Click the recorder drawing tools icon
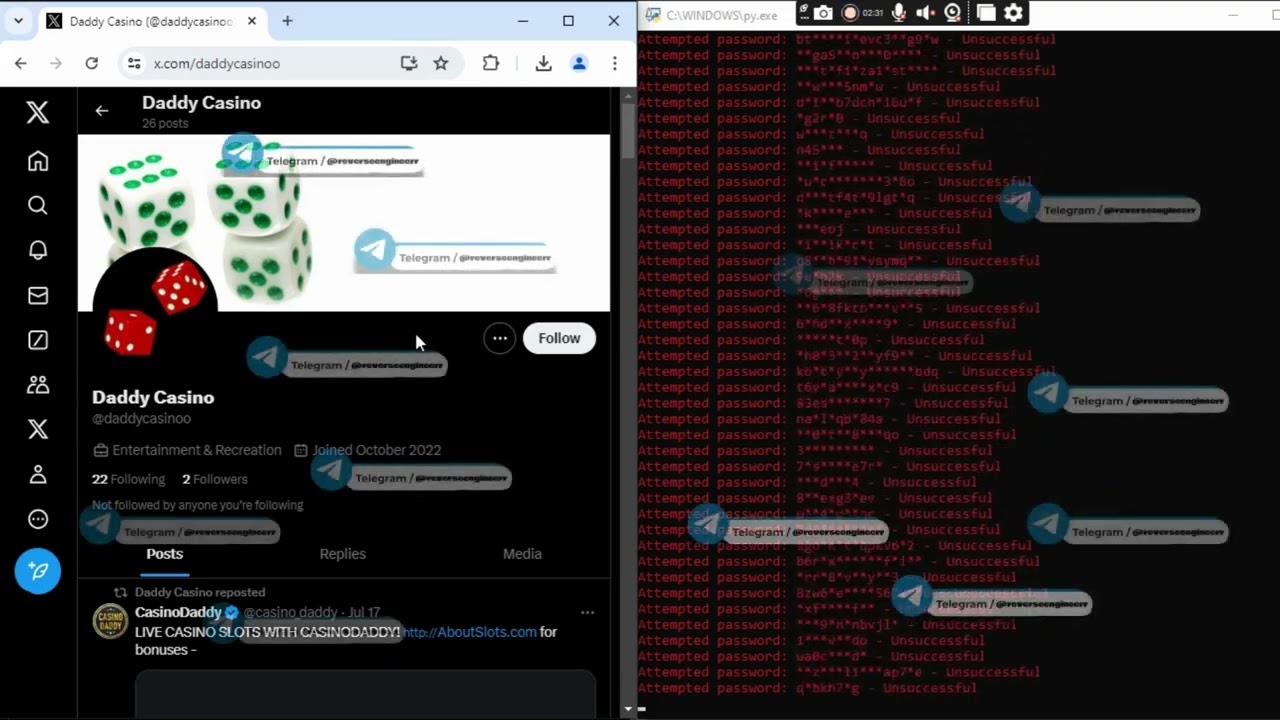 pos(804,13)
